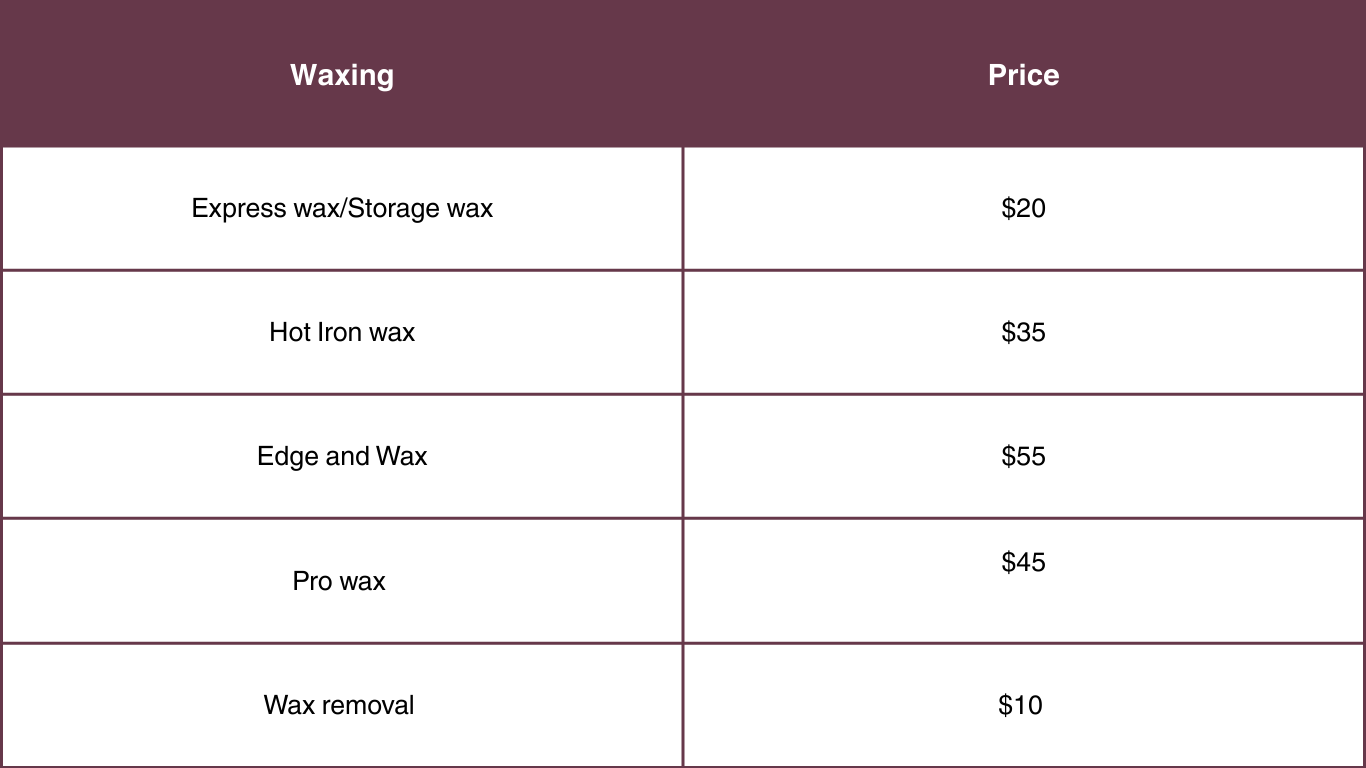Select the $10 price cell
Viewport: 1366px width, 768px height.
tap(1020, 705)
